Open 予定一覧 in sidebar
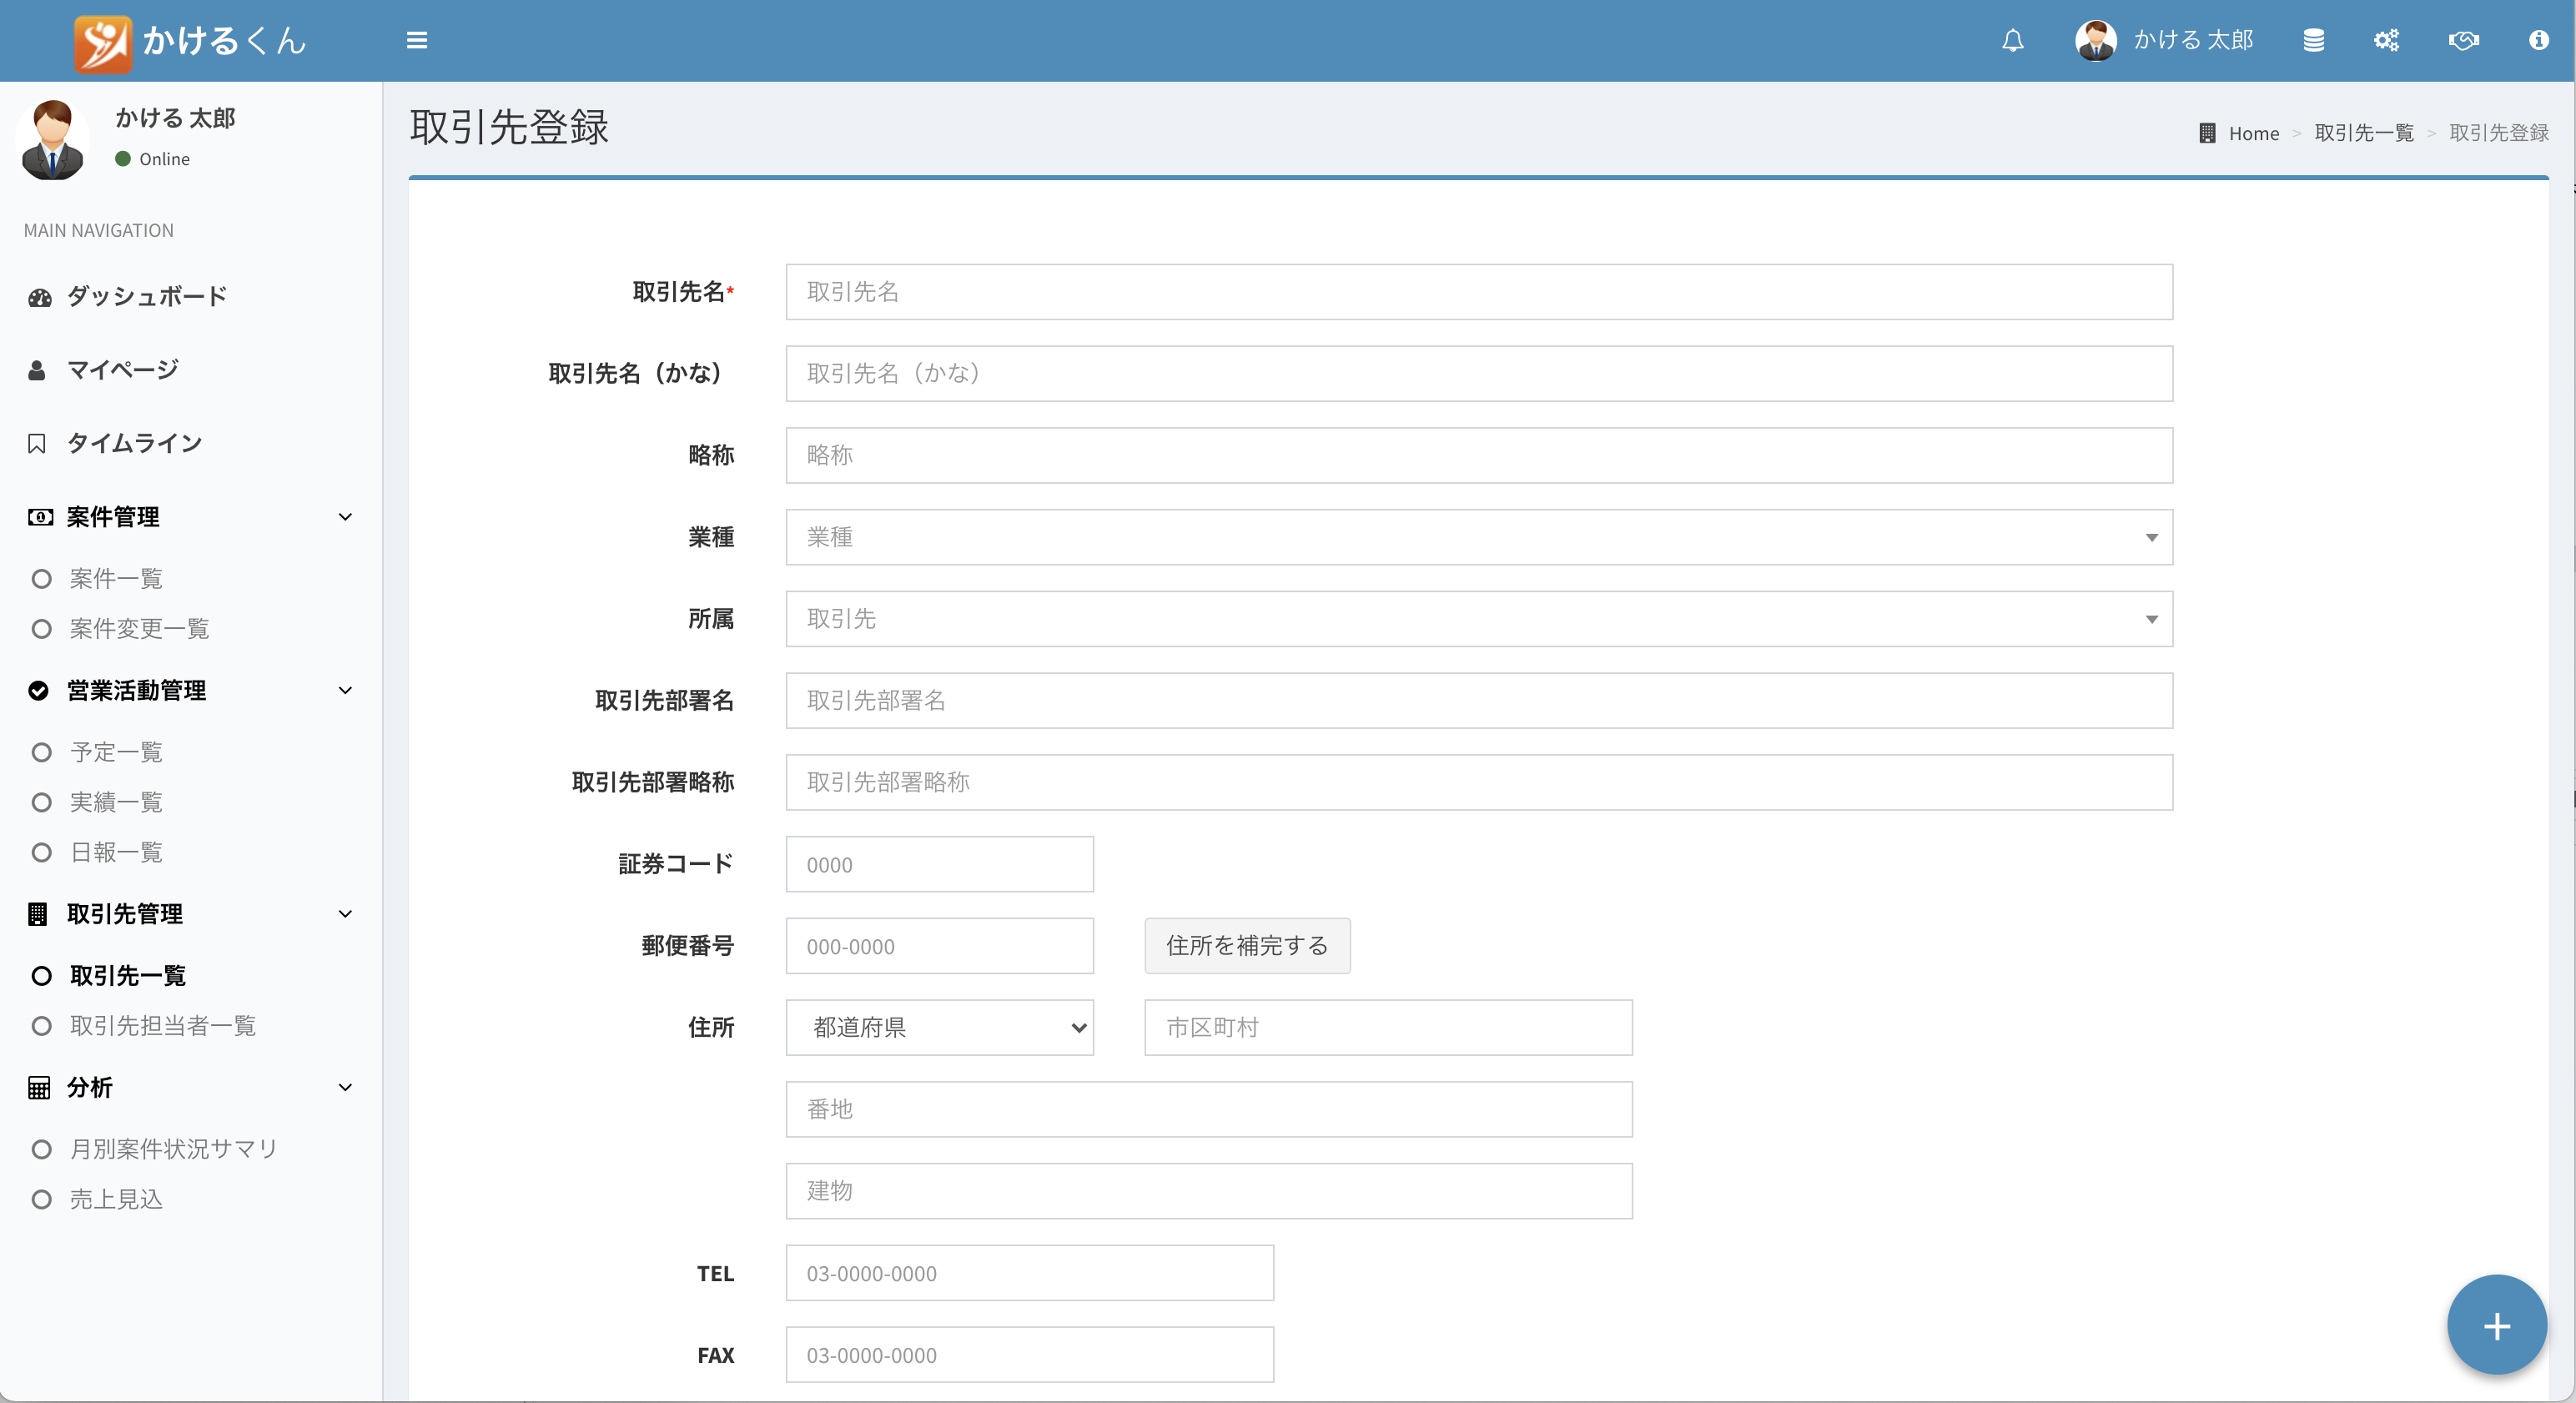 pyautogui.click(x=116, y=752)
